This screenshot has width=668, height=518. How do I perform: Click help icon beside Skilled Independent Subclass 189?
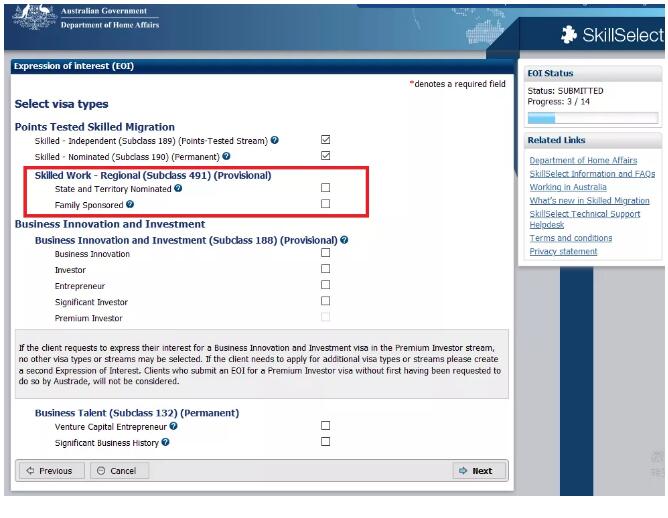[x=275, y=141]
